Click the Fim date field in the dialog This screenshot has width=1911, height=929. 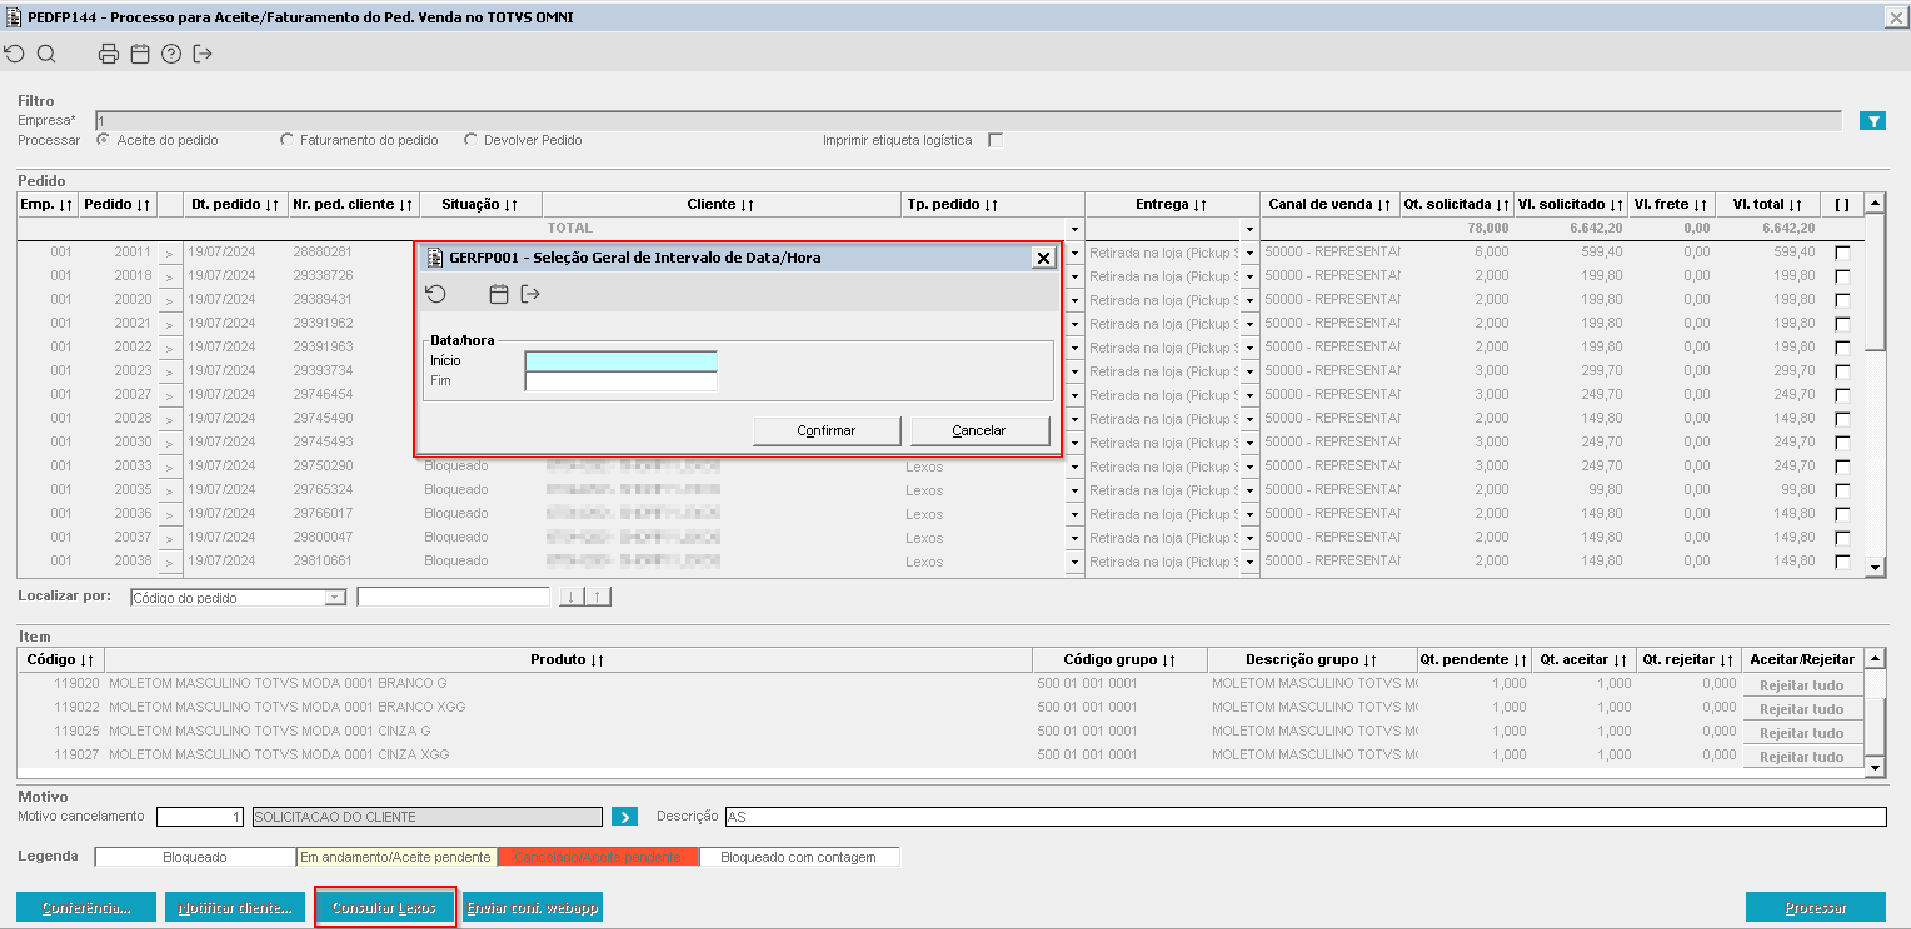[621, 381]
